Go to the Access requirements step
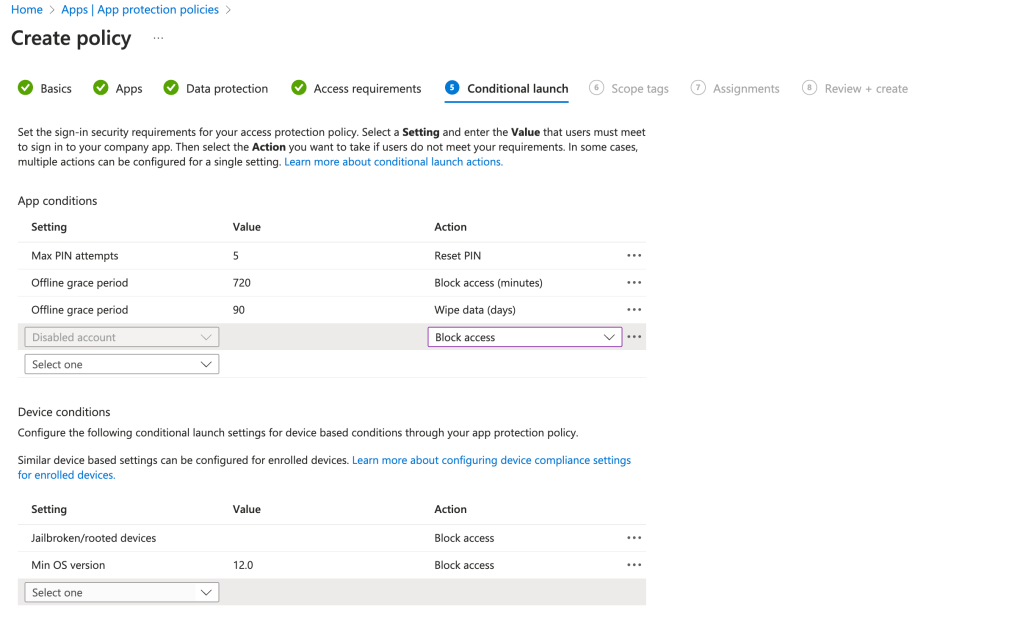Screen dimensions: 1023x618 (x=367, y=89)
